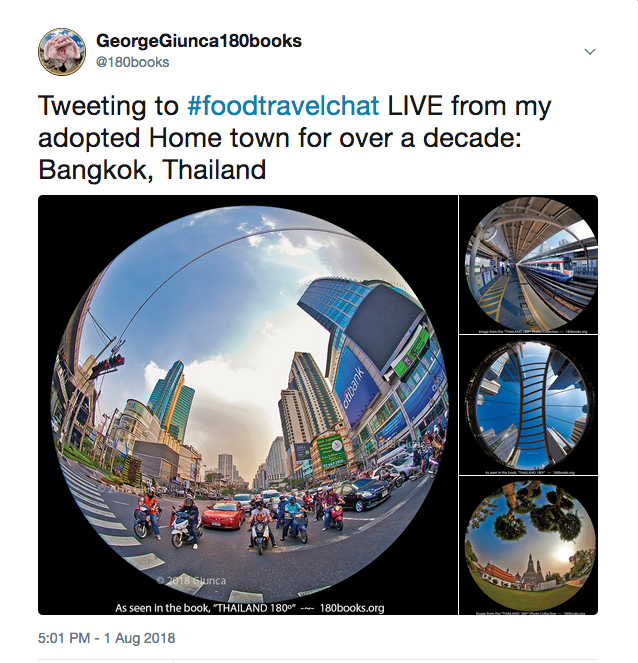Open the @180books handle link
The height and width of the screenshot is (663, 638).
[133, 62]
